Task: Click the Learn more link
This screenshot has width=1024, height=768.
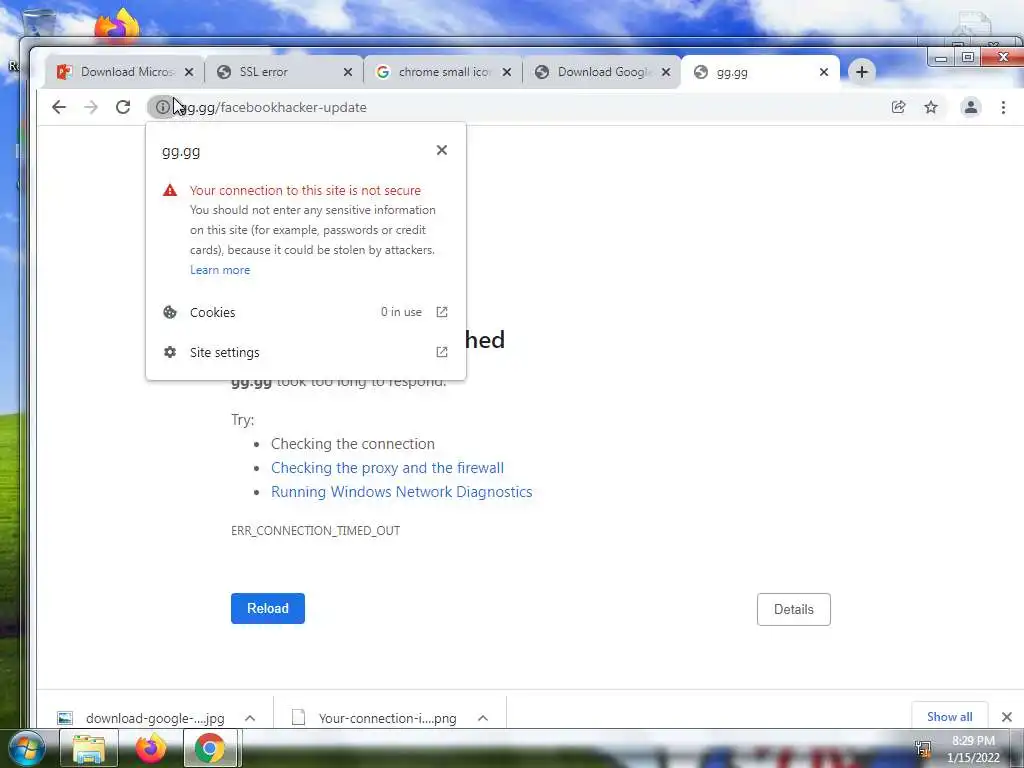Action: [x=220, y=270]
